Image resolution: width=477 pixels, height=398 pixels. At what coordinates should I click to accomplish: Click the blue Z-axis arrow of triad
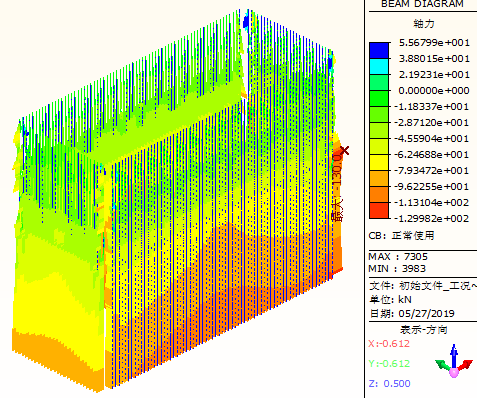454,355
